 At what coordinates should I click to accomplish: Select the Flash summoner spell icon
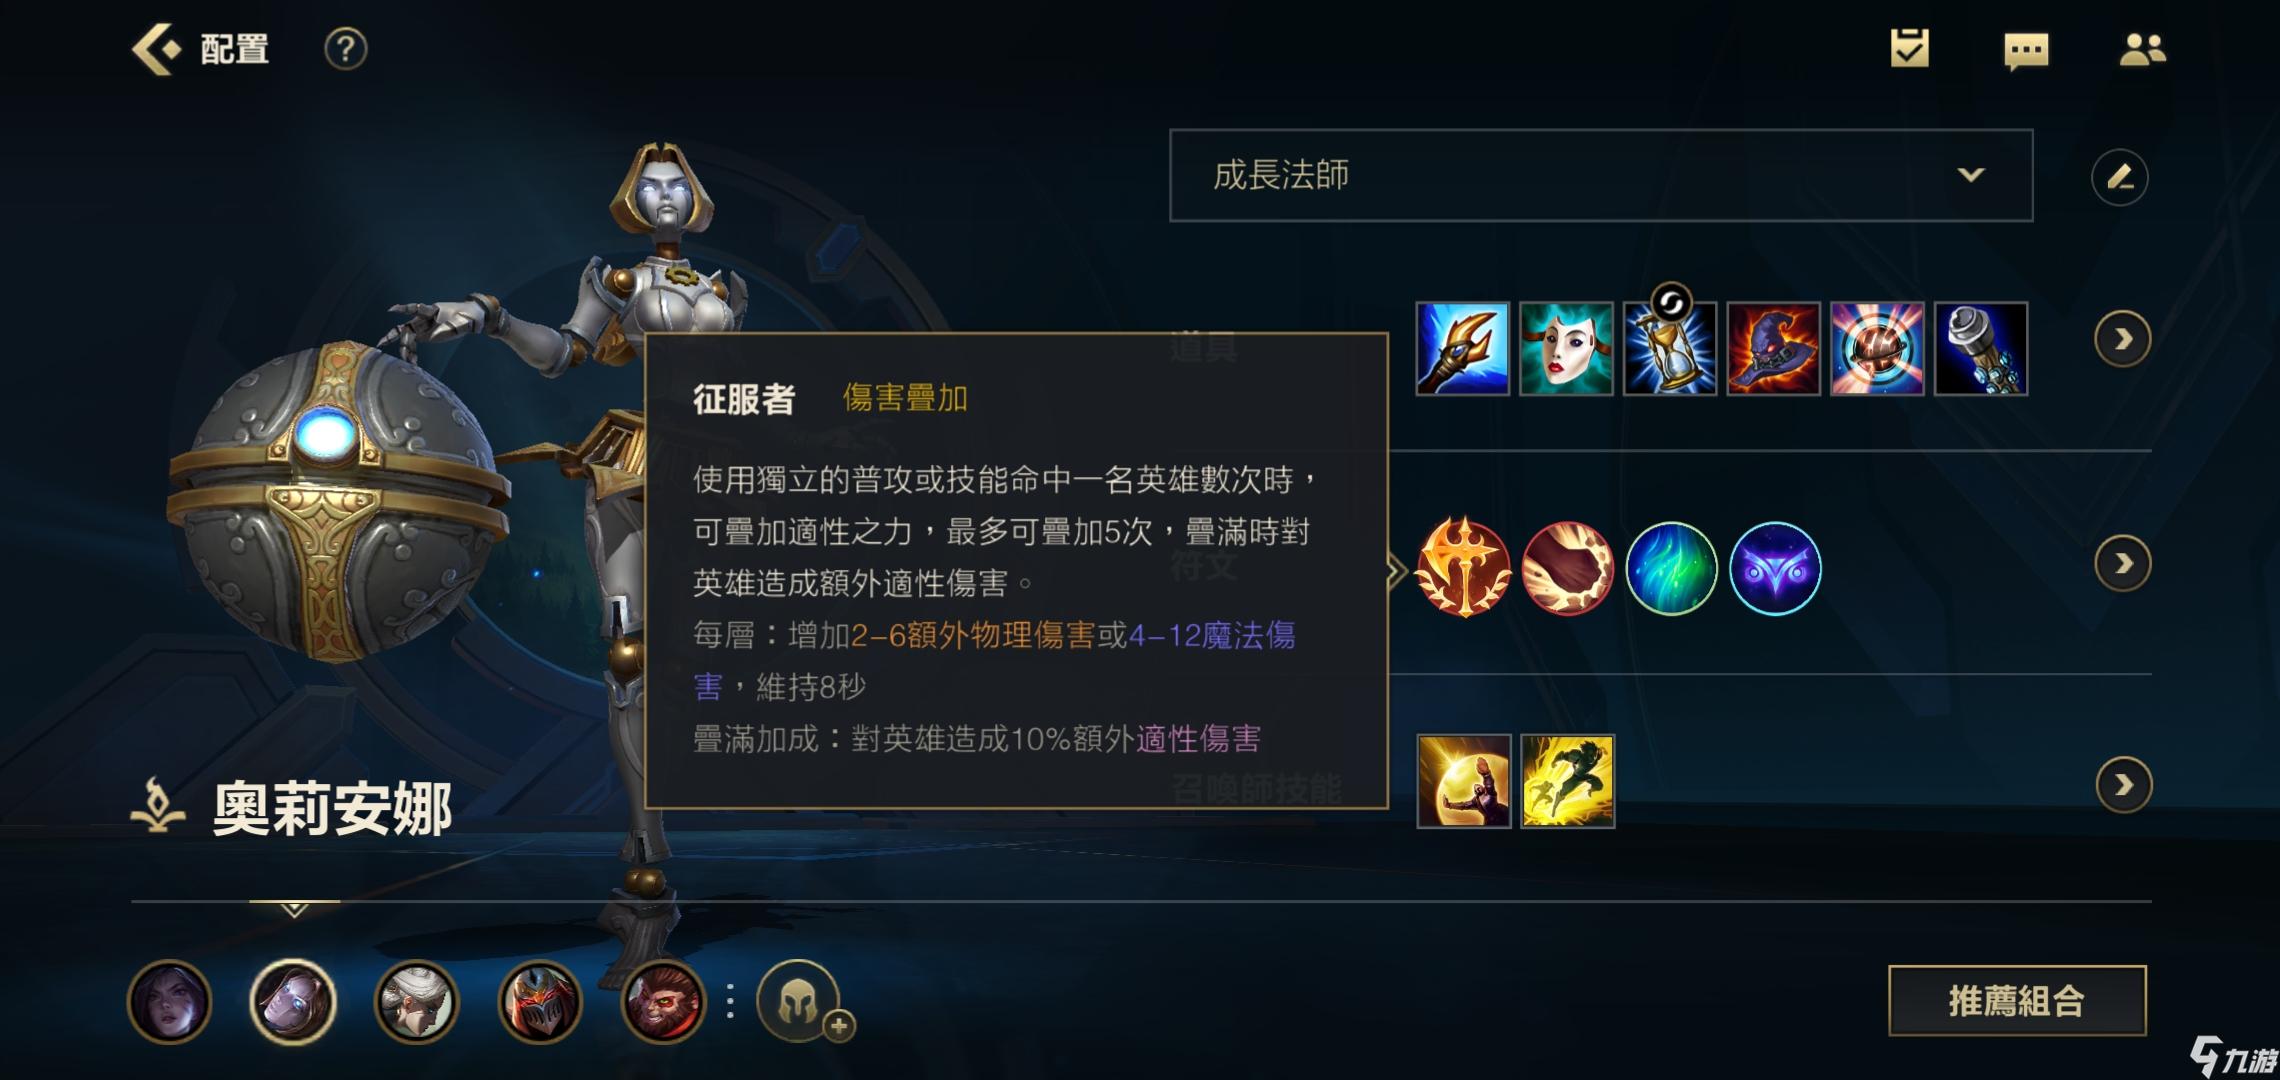coord(1567,781)
